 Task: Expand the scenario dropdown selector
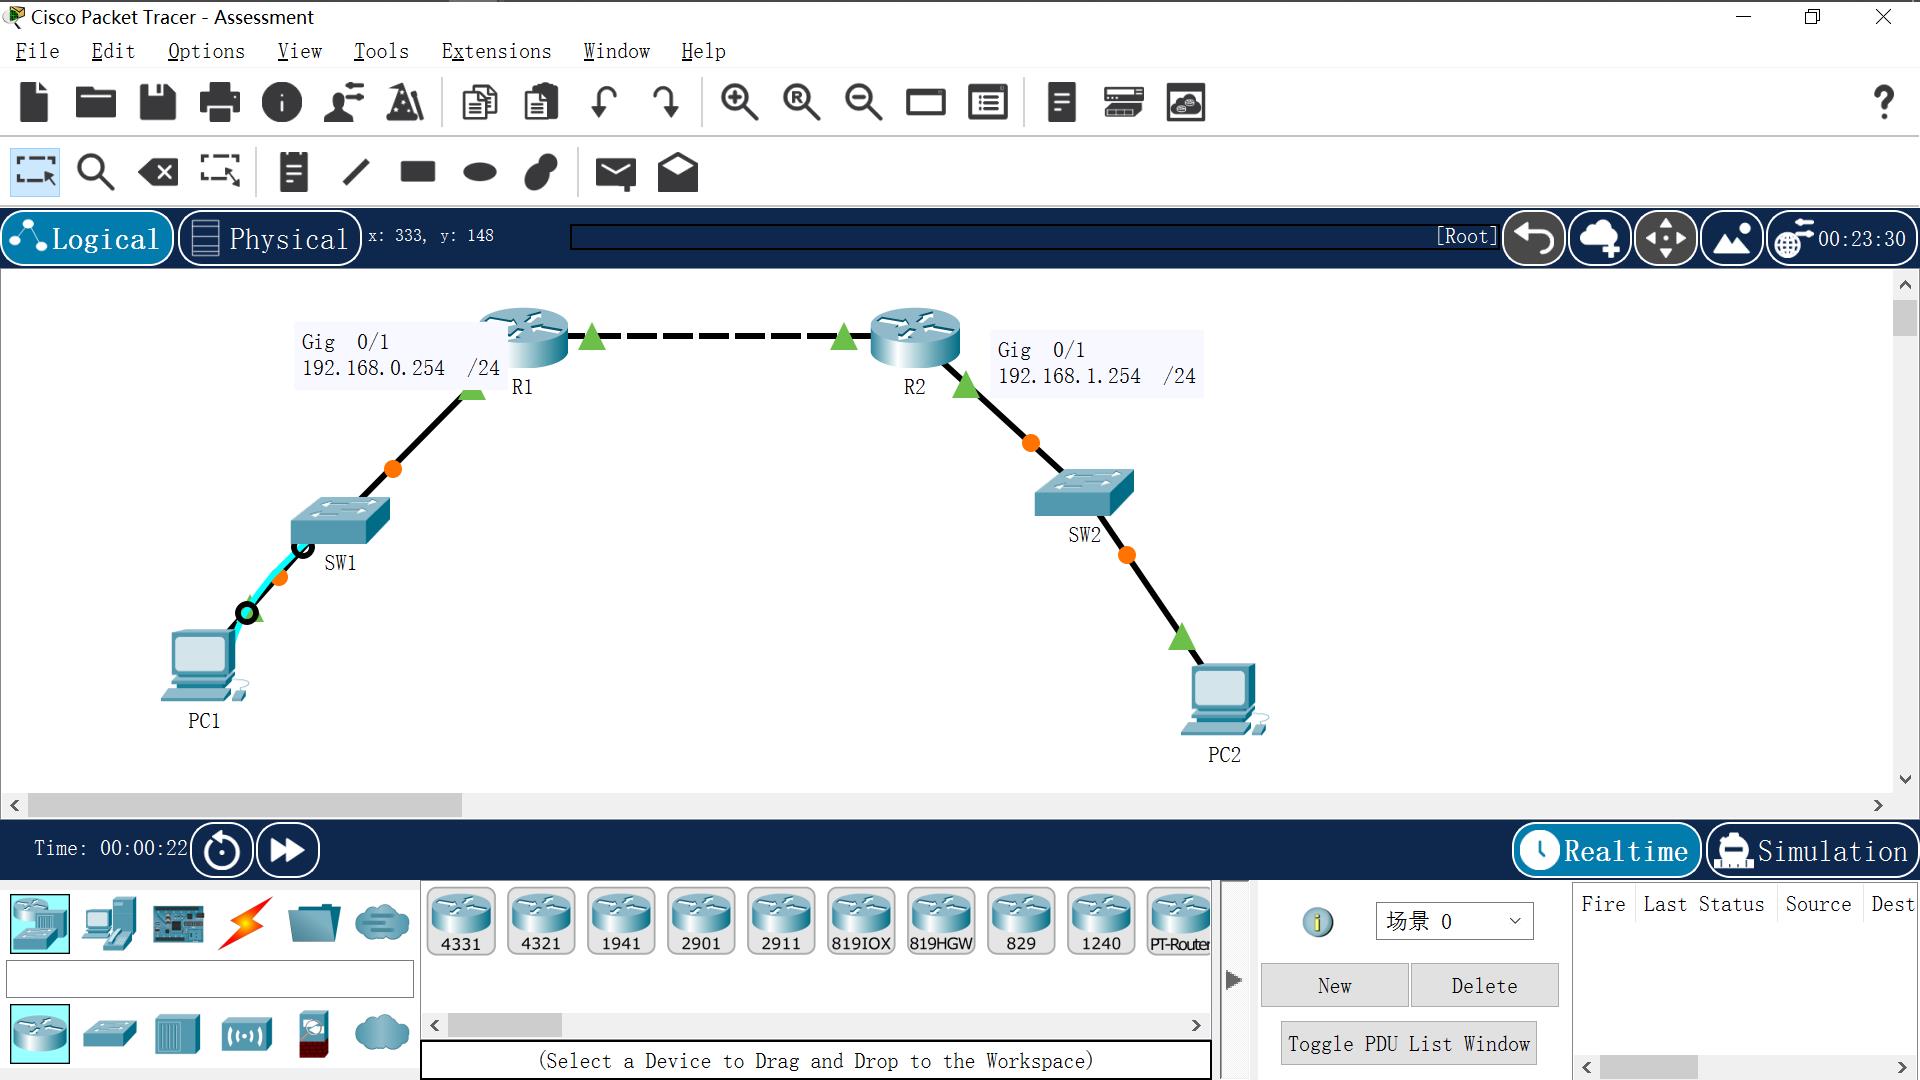1514,919
